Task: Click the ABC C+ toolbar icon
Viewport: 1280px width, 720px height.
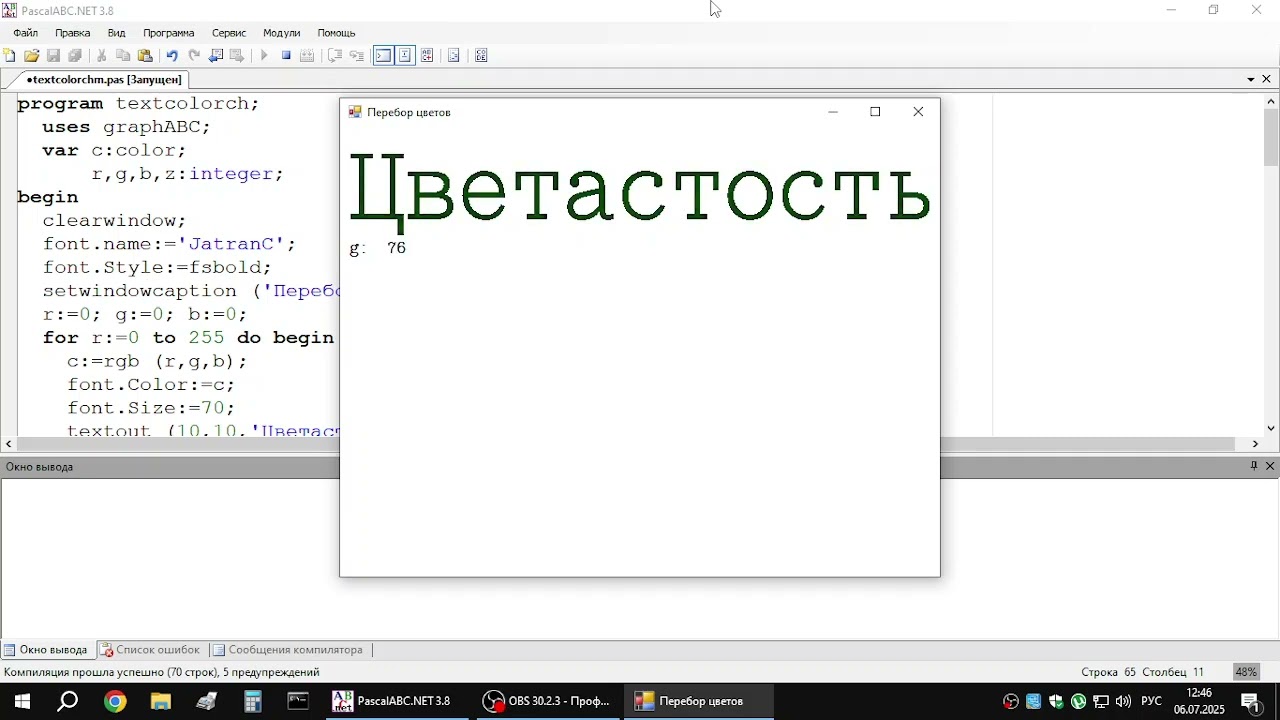Action: (427, 56)
